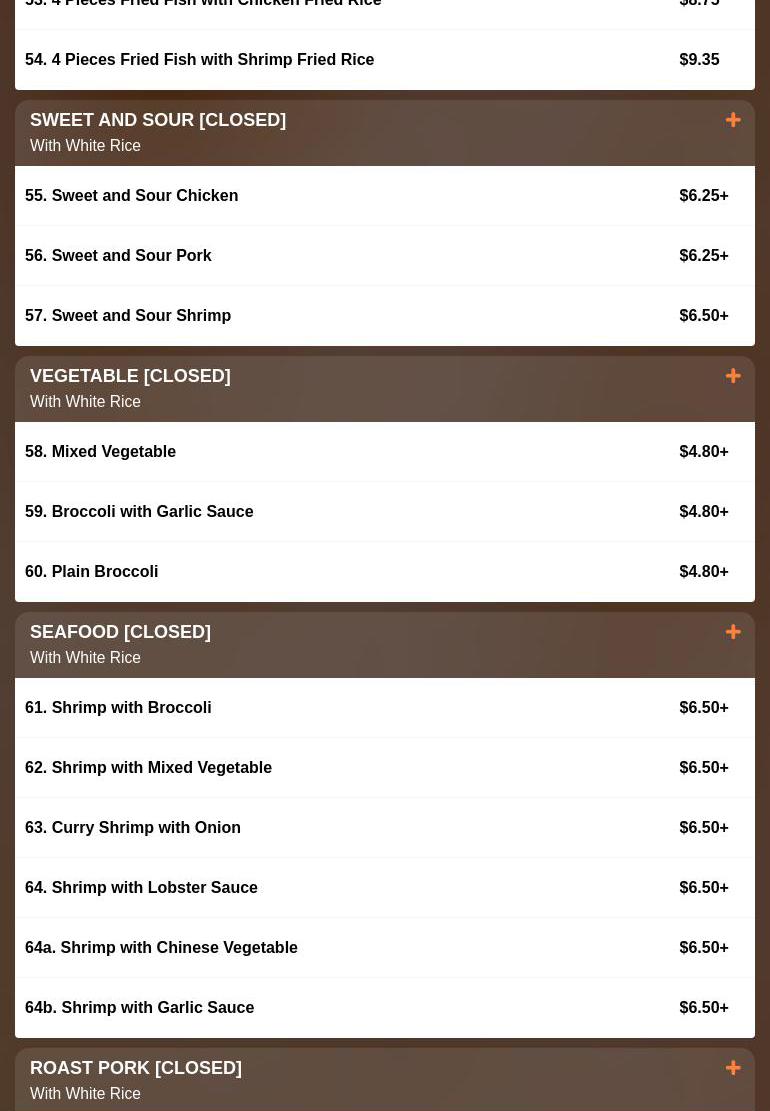
Task: Click the plus icon beside Vegetable section
Action: pos(733,376)
